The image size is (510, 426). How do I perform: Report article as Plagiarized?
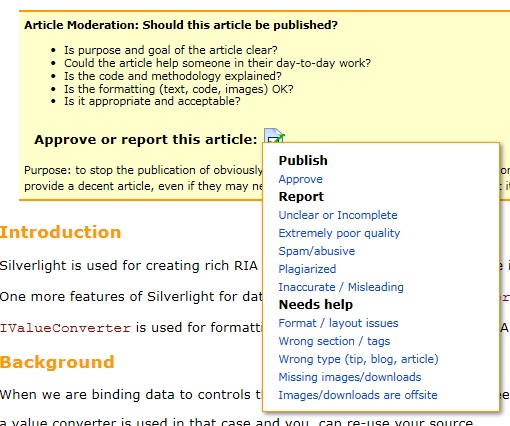pyautogui.click(x=307, y=269)
